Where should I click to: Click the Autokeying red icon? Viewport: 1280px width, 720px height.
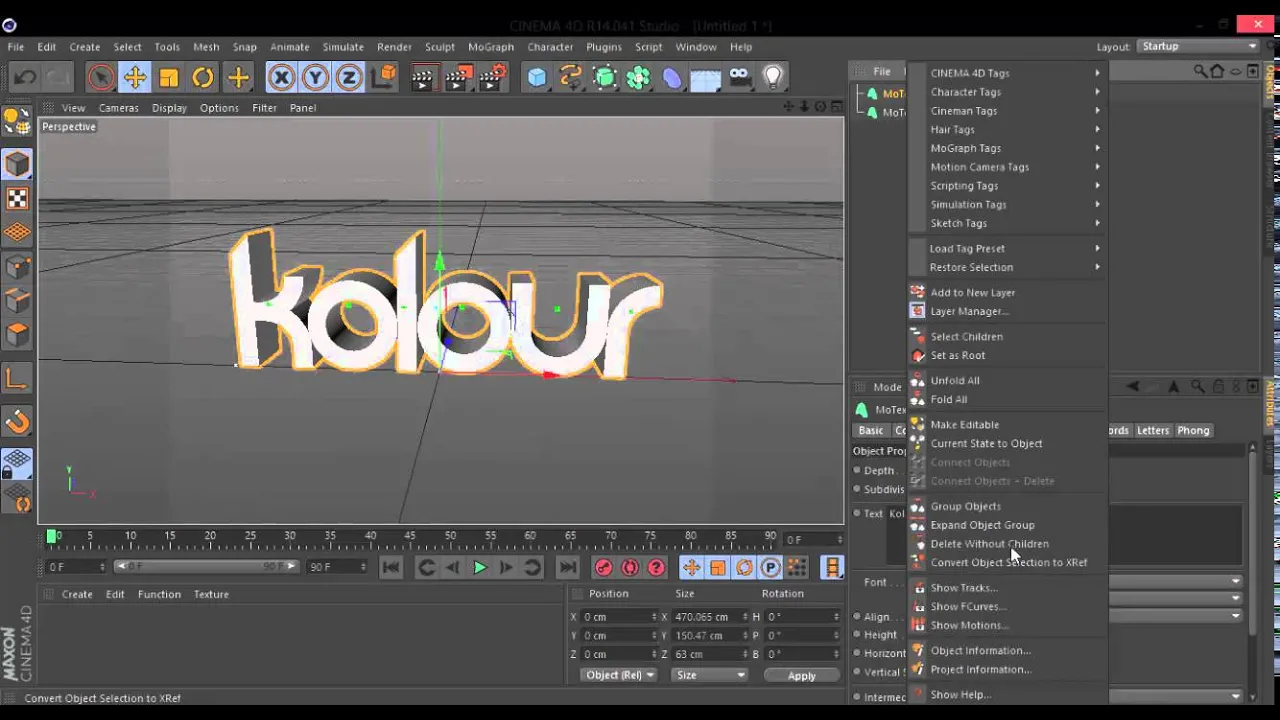click(x=630, y=567)
